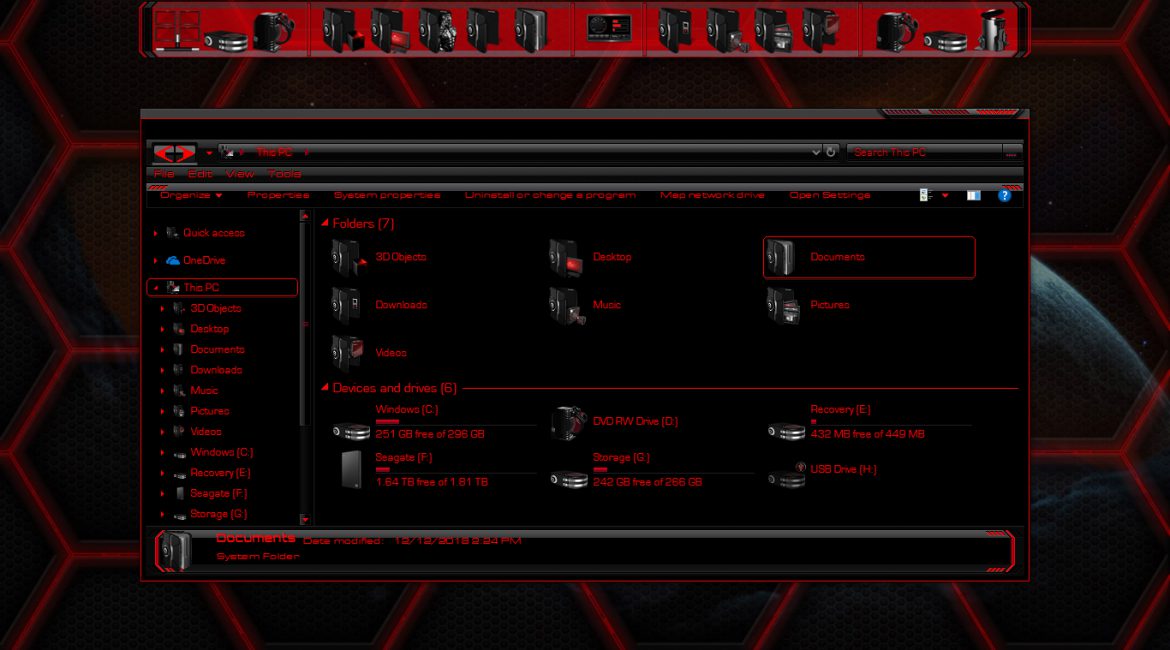The width and height of the screenshot is (1170, 650).
Task: Click Uninstall or change a program
Action: [x=551, y=195]
